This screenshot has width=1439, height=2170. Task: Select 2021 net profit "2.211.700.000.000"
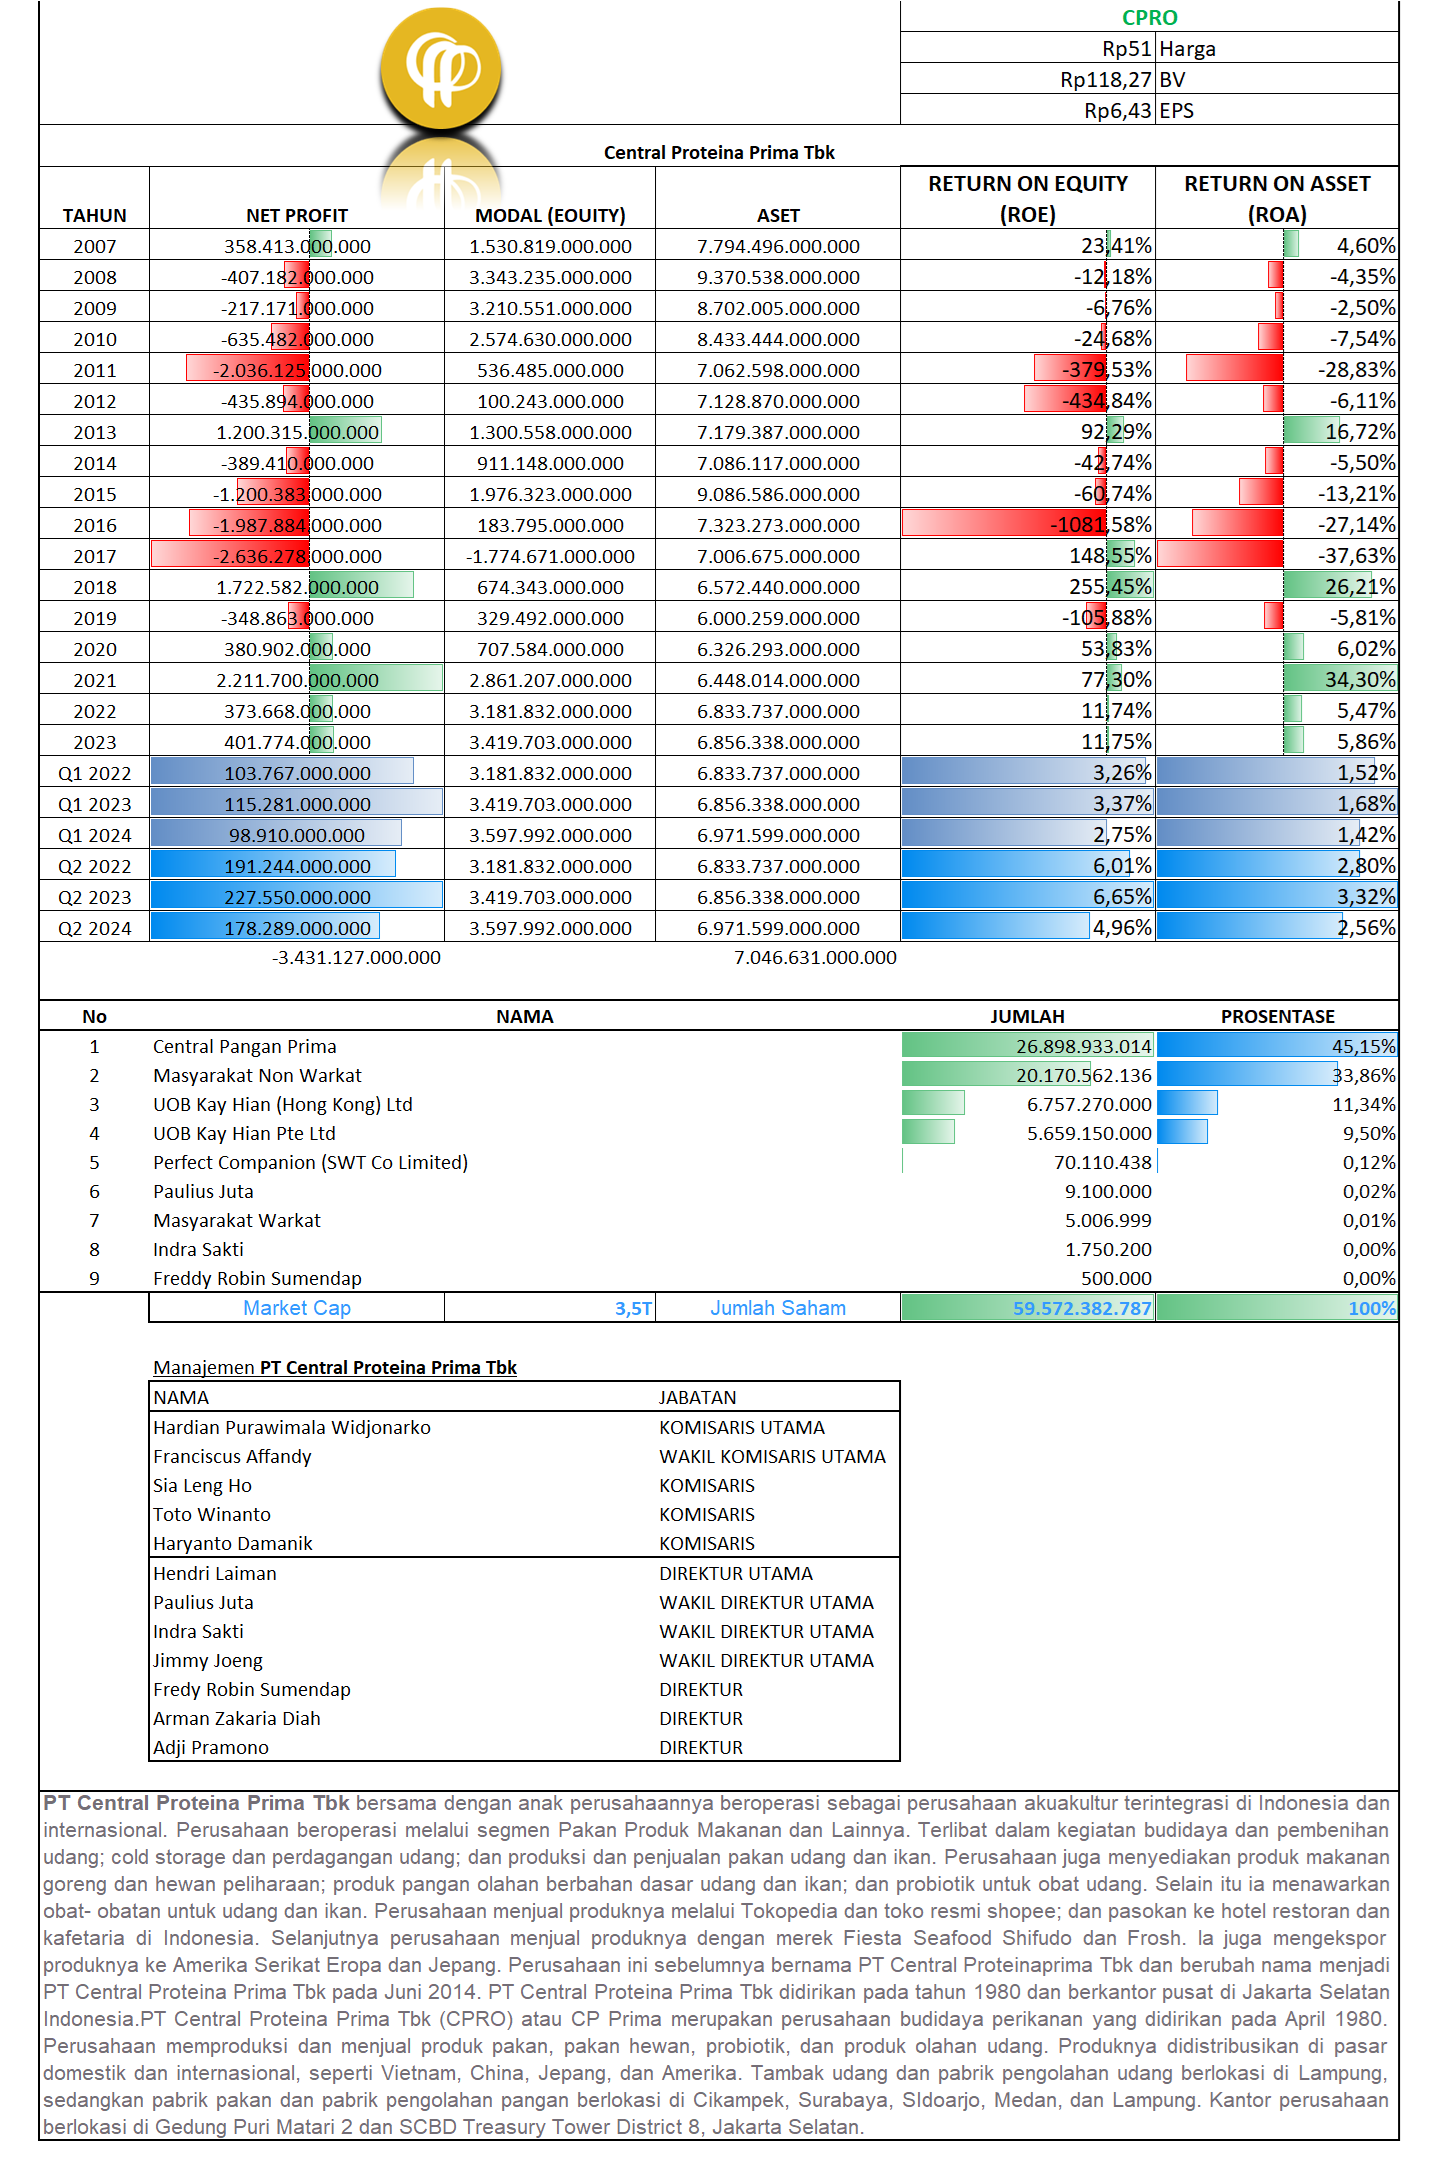coord(297,680)
